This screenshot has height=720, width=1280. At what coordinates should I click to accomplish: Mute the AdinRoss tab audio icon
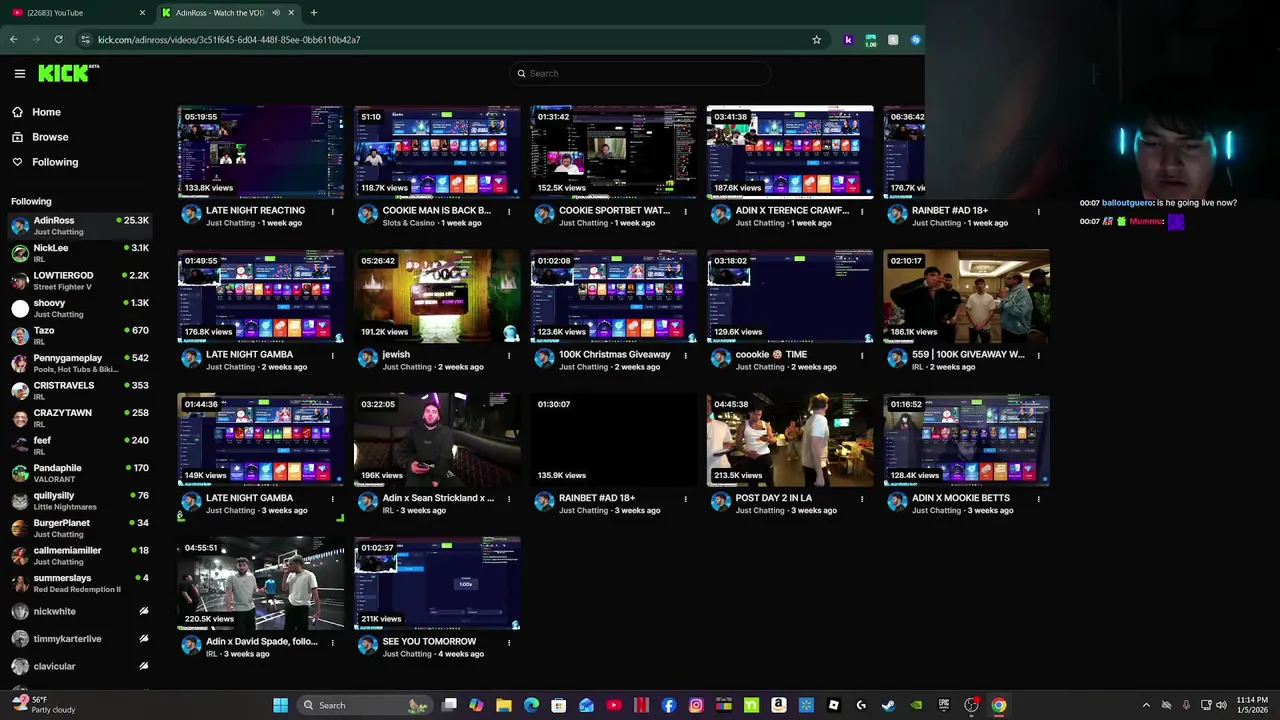tap(276, 13)
